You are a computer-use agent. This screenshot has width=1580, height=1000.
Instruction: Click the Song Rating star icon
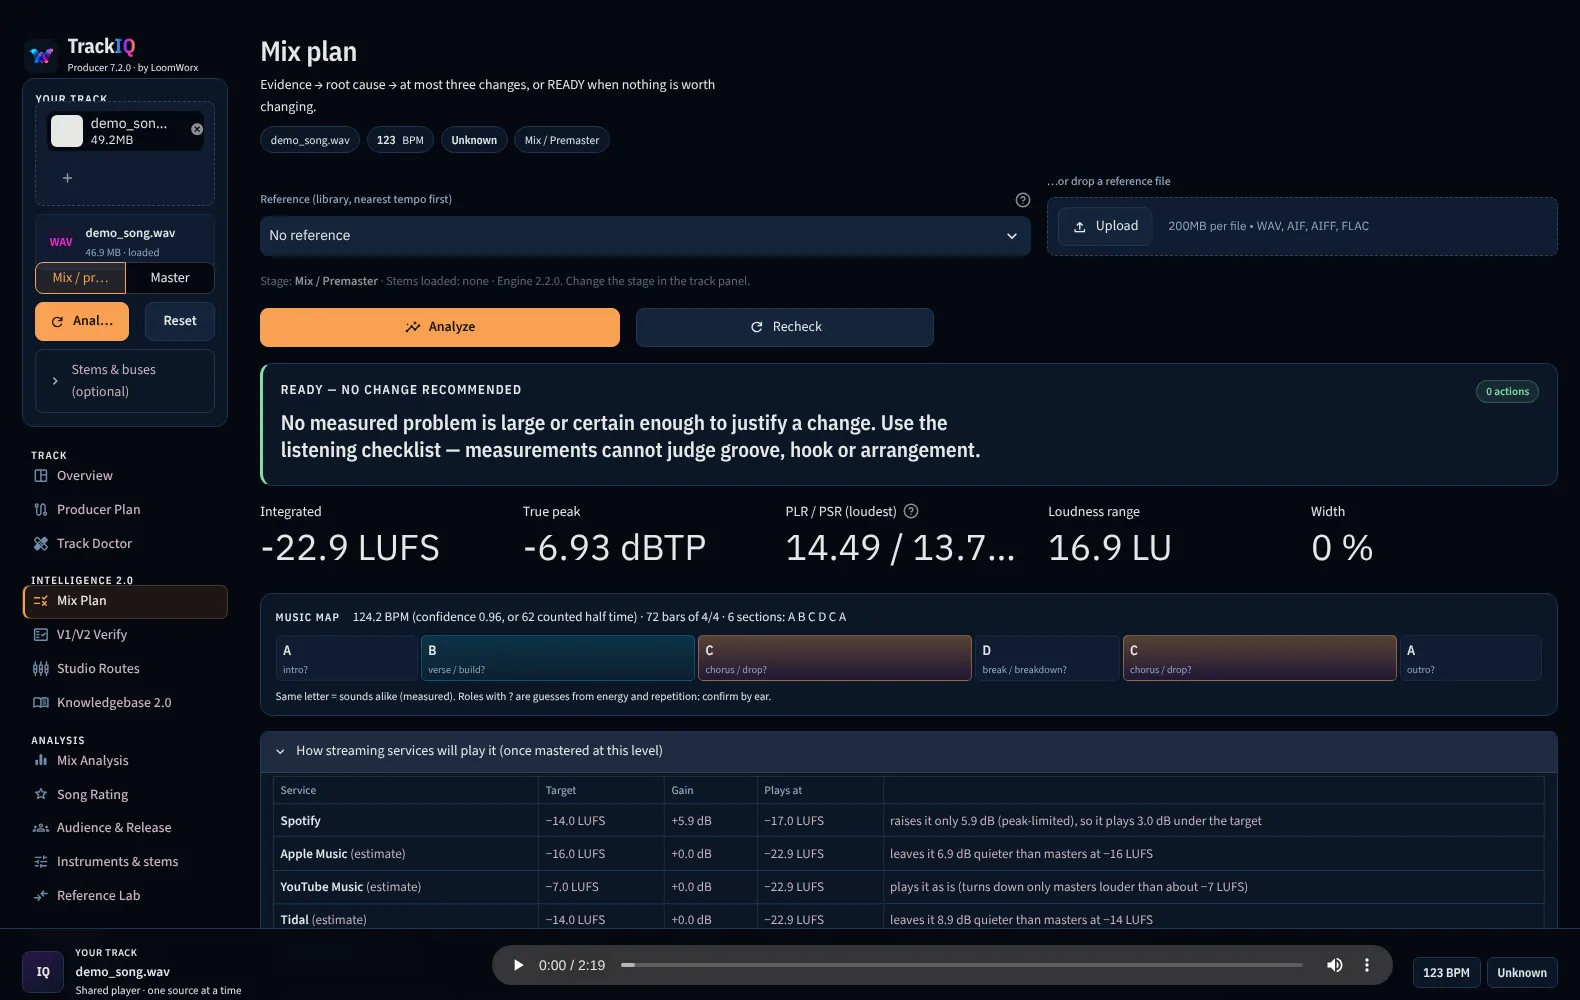click(41, 795)
